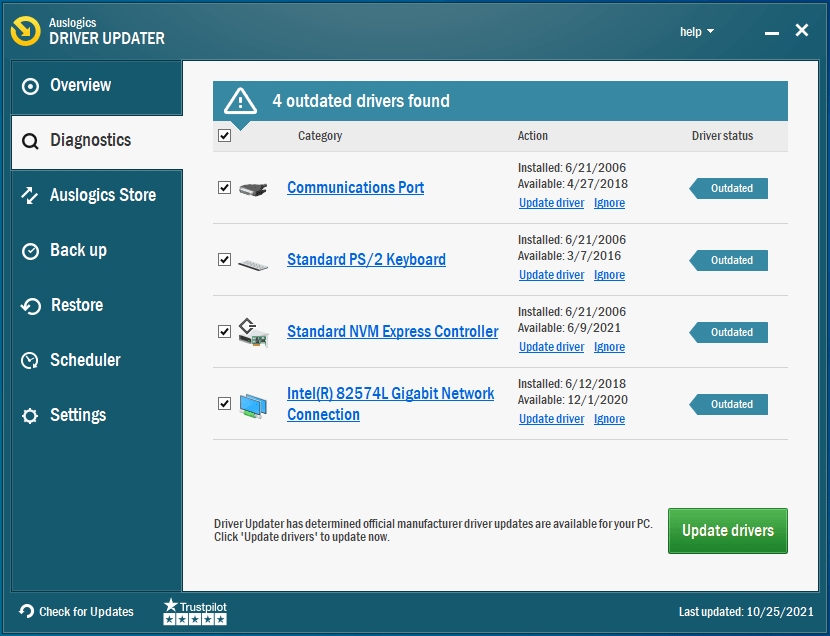Viewport: 830px width, 636px height.
Task: Click the Intel network adapter monitor icon
Action: (x=254, y=404)
